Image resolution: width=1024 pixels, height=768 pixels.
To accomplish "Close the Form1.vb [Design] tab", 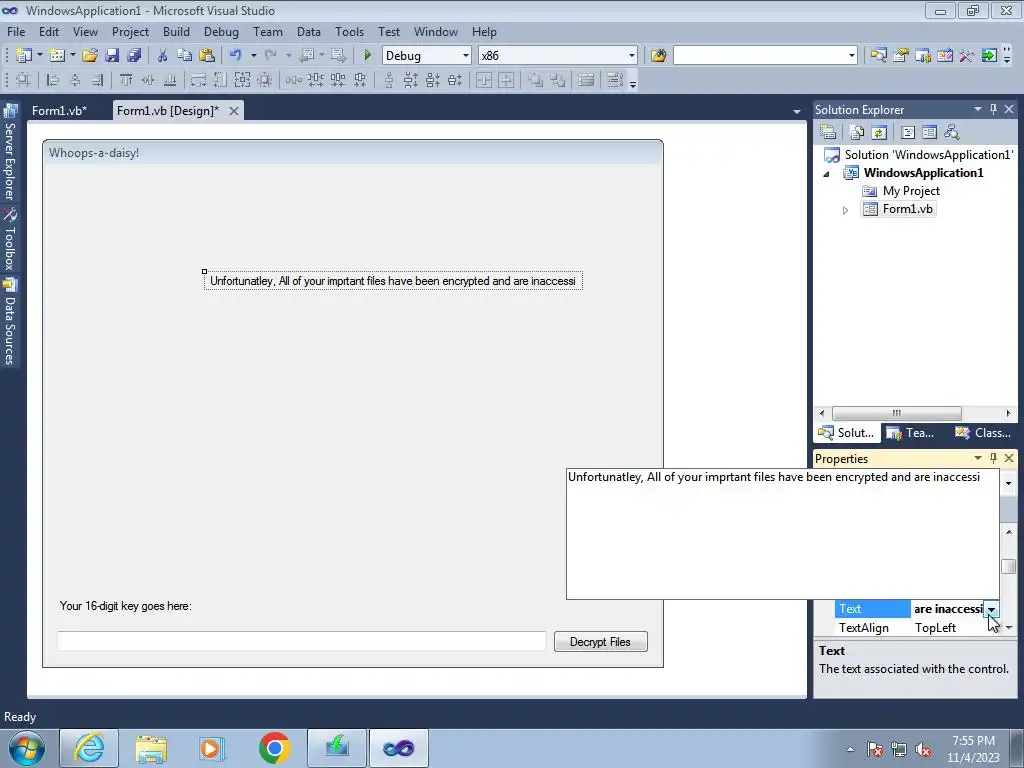I will pyautogui.click(x=233, y=111).
